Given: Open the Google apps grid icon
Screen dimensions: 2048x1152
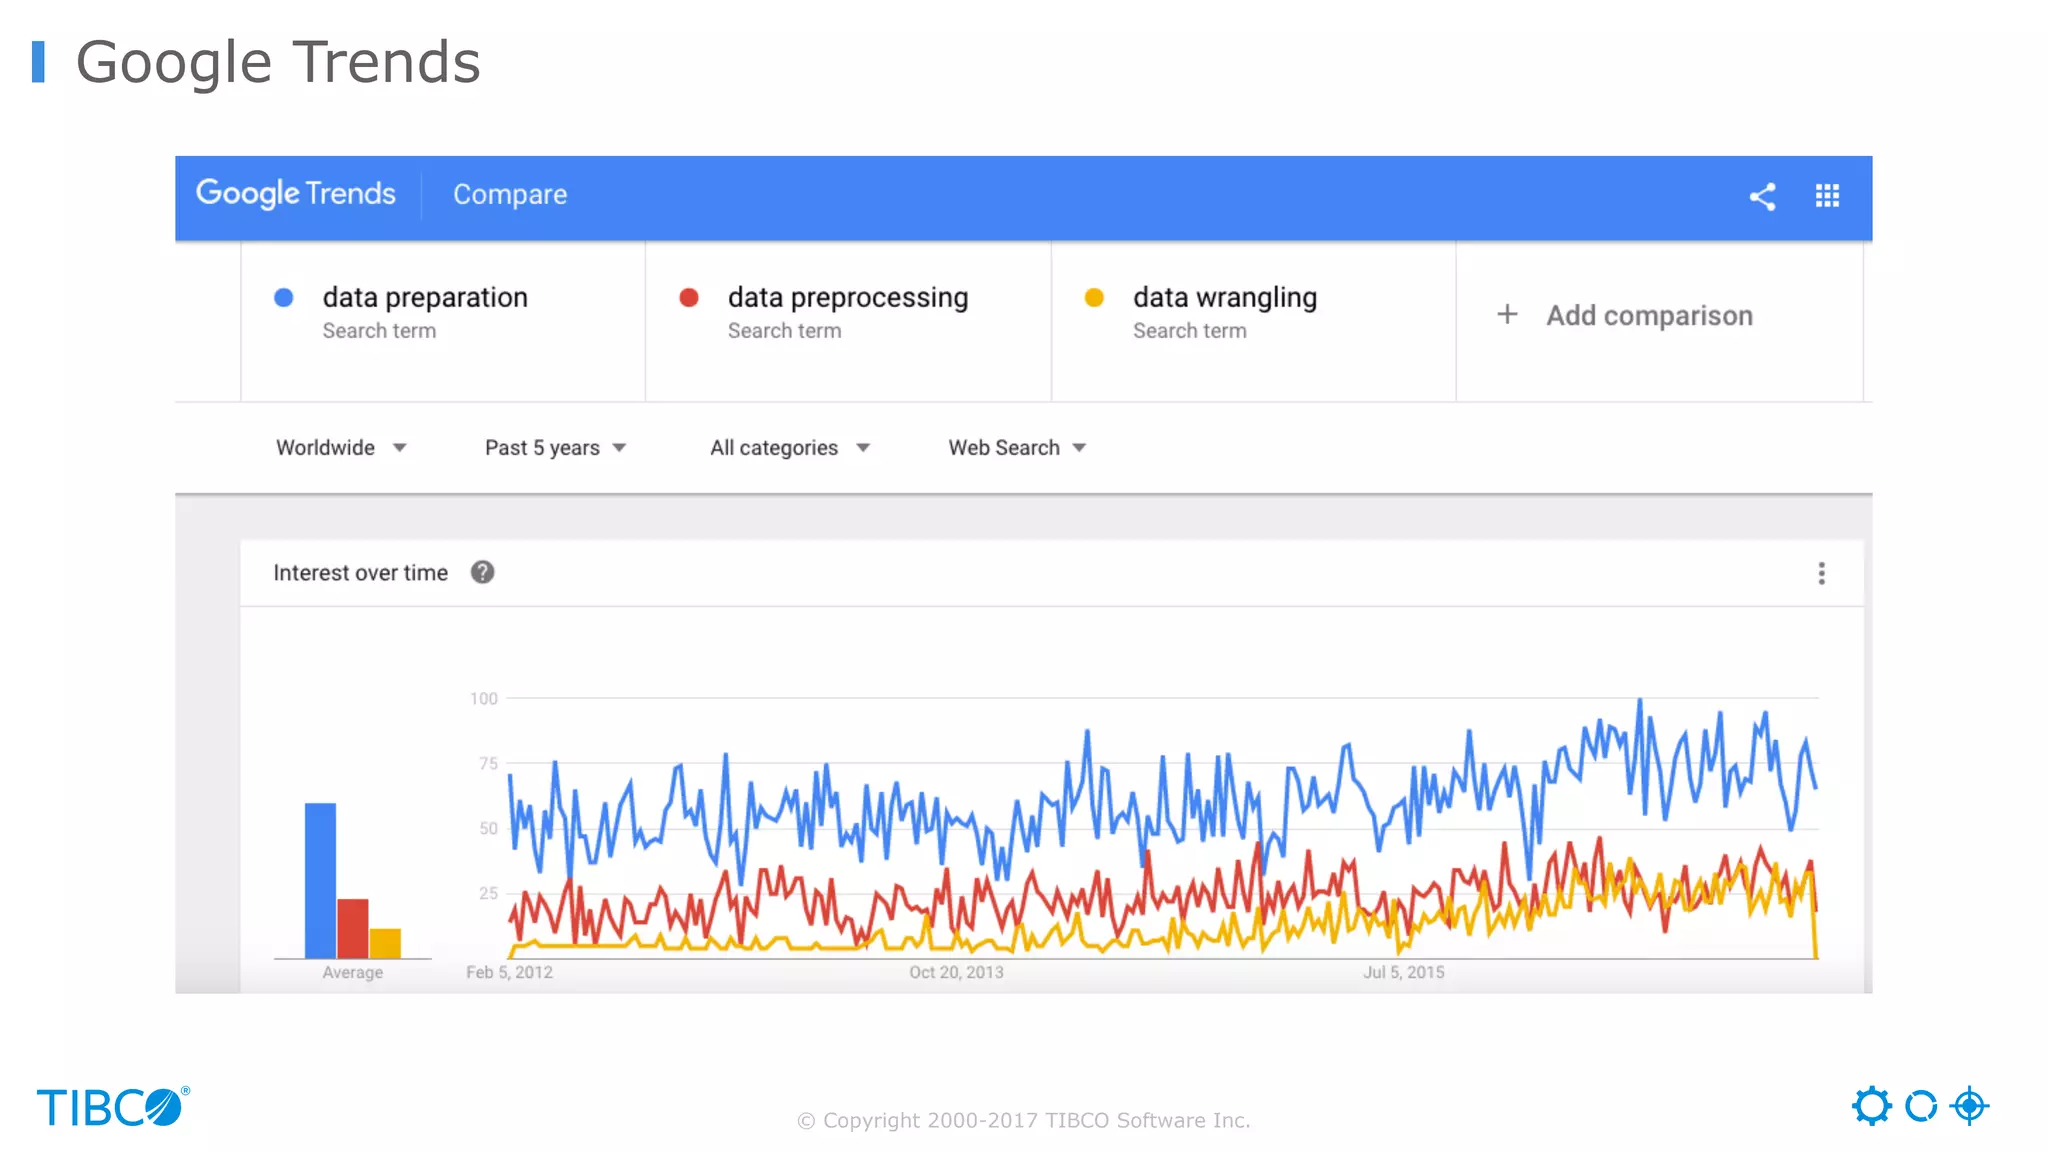Looking at the screenshot, I should 1827,196.
